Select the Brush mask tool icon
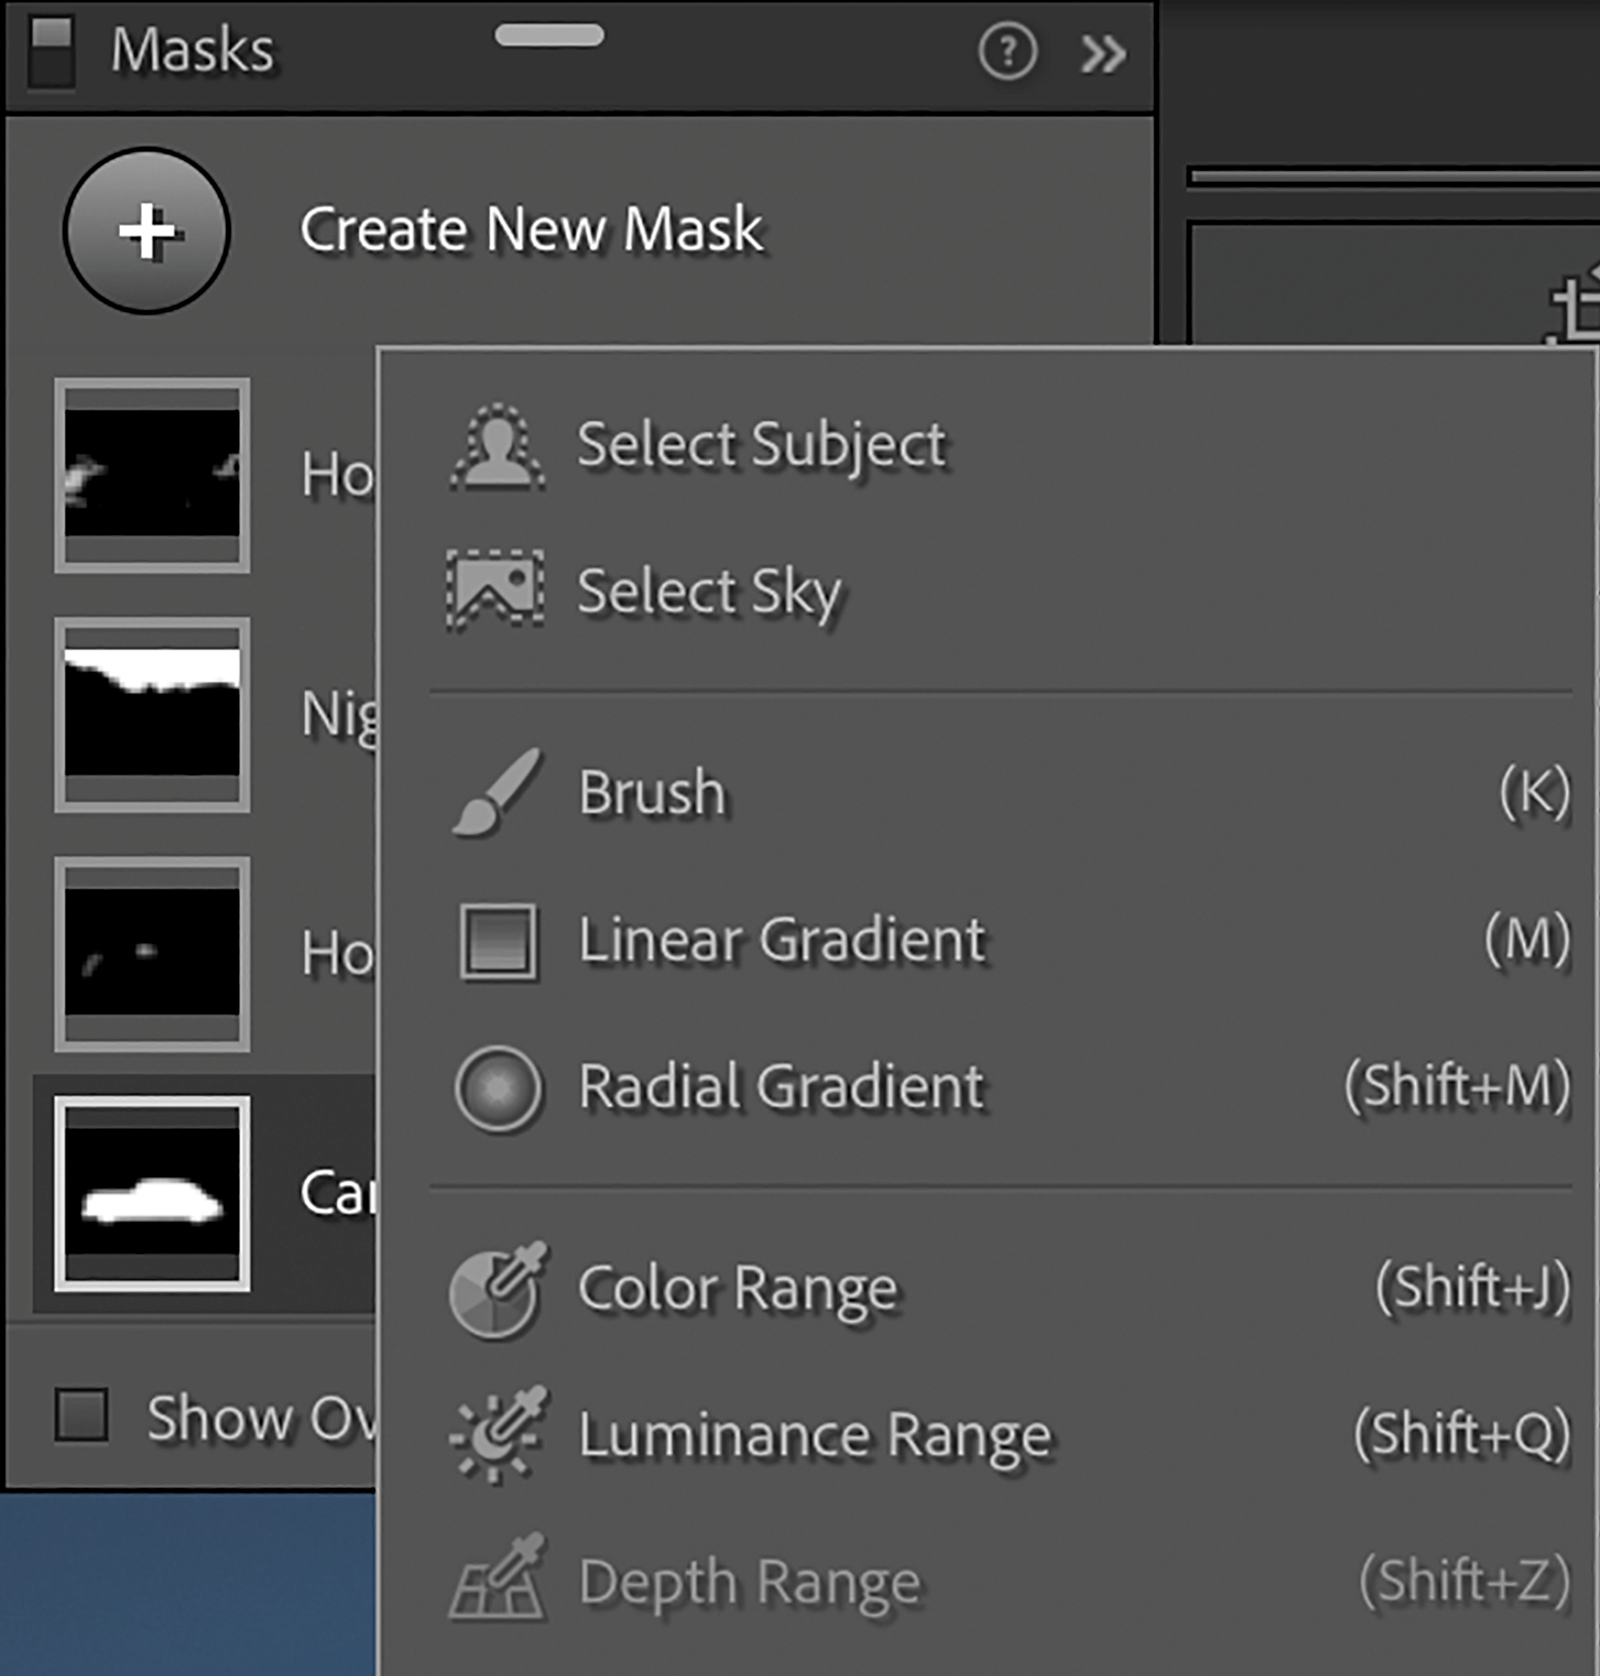The image size is (1600, 1676). pyautogui.click(x=497, y=792)
